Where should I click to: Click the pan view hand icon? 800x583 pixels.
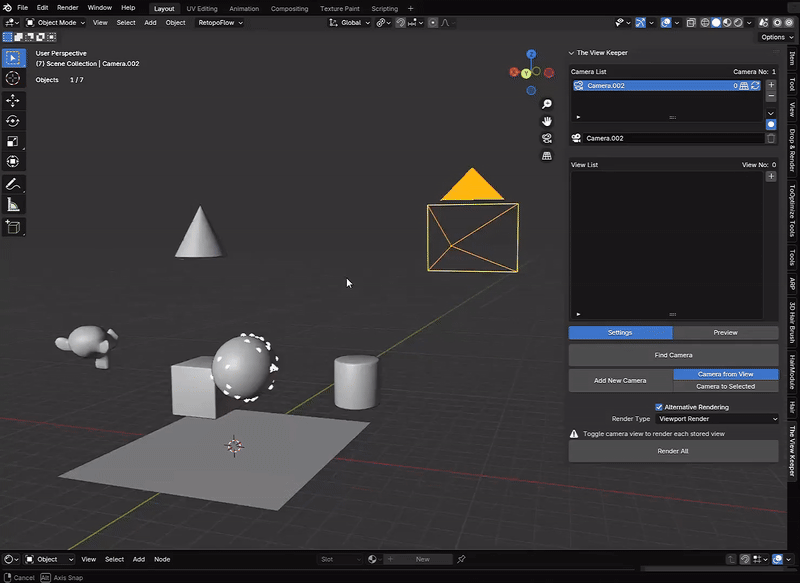[x=546, y=121]
